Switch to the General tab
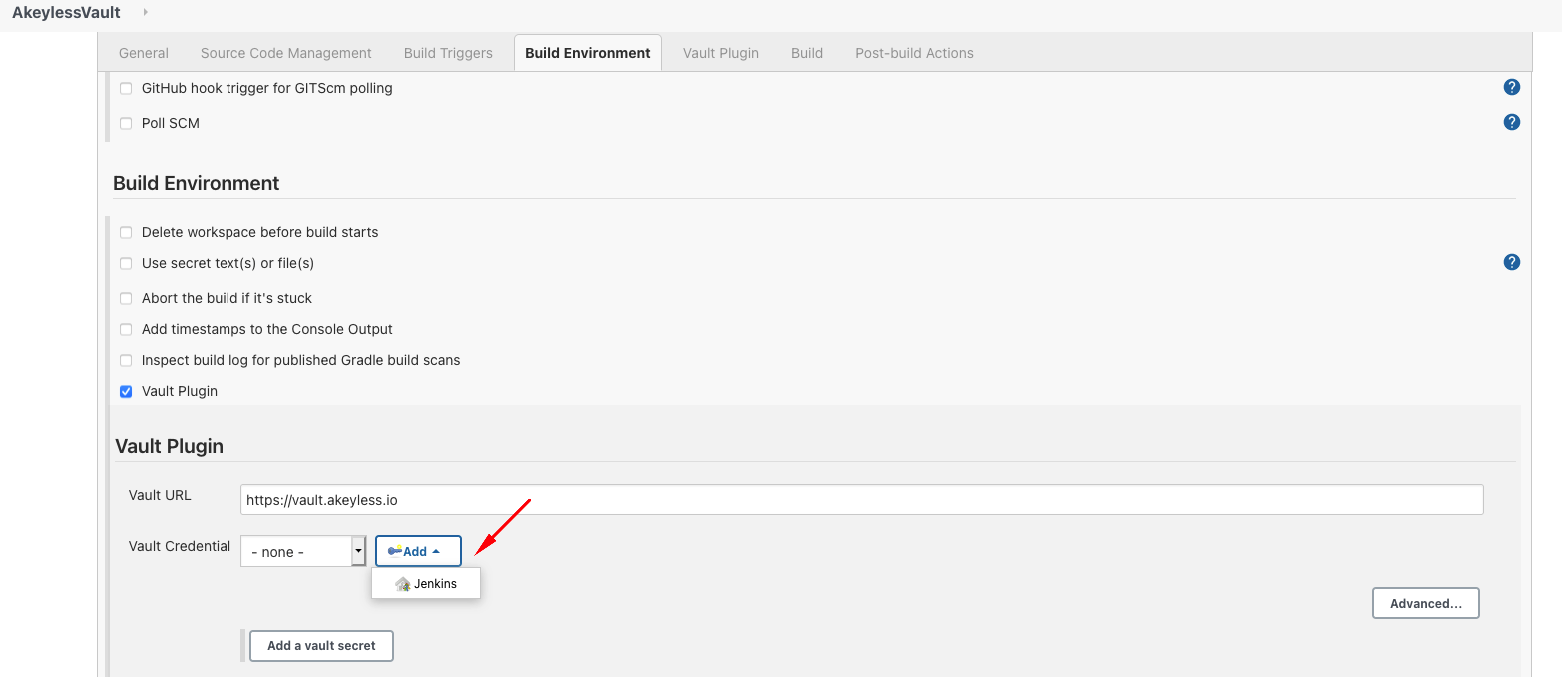The image size is (1562, 677). 144,53
